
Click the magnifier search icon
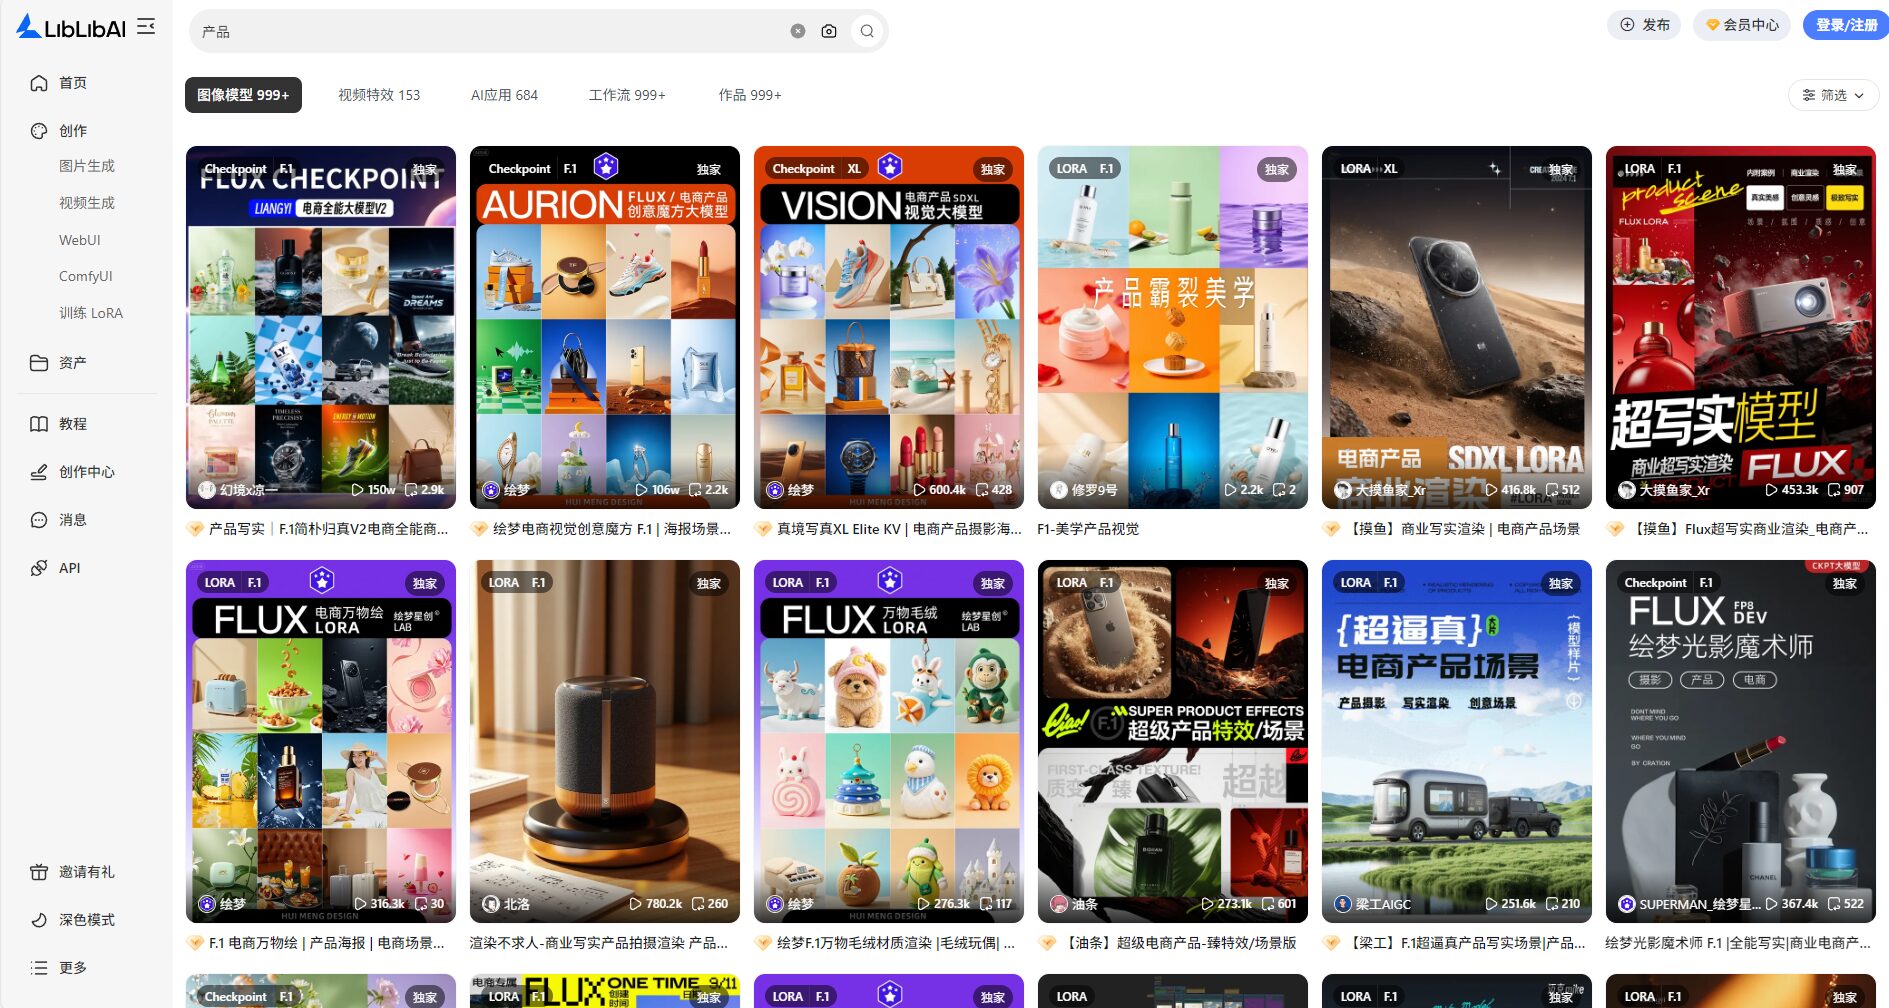pyautogui.click(x=867, y=31)
